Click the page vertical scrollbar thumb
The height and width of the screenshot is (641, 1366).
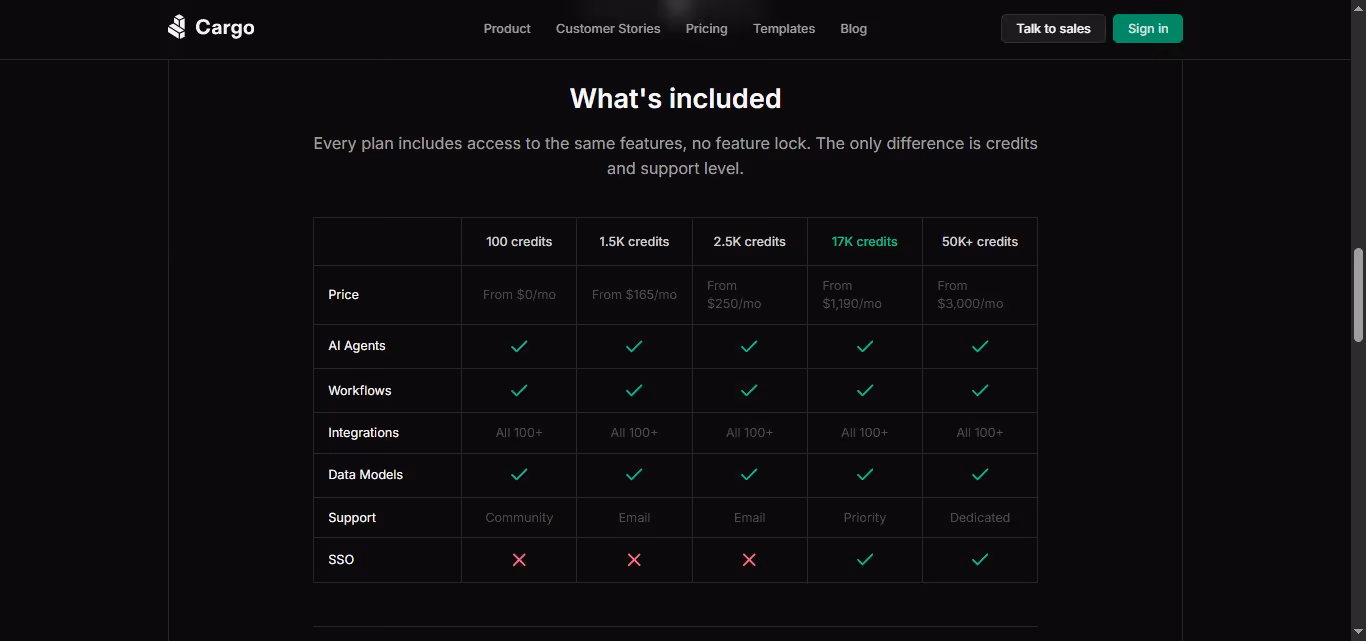coord(1358,296)
